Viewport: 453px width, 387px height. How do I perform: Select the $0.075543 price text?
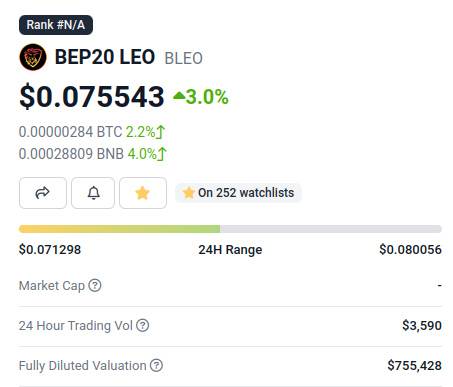[x=92, y=97]
